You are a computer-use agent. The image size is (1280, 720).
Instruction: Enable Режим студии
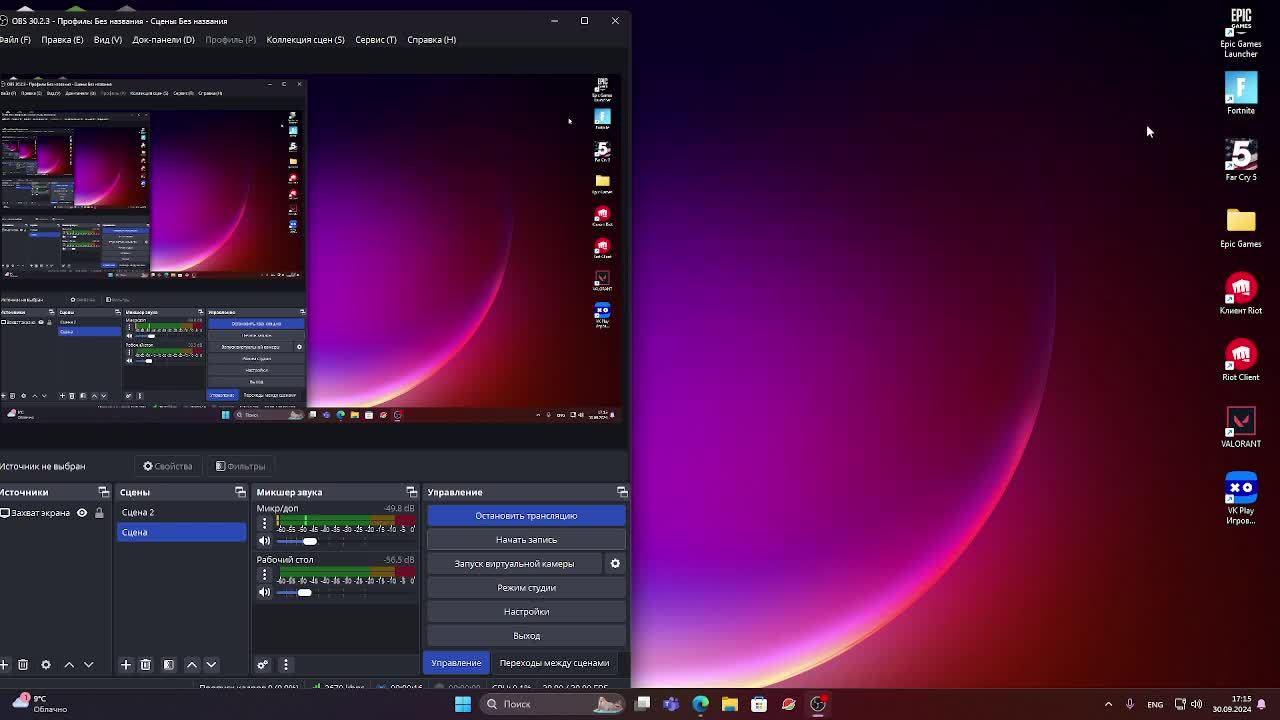(x=526, y=588)
